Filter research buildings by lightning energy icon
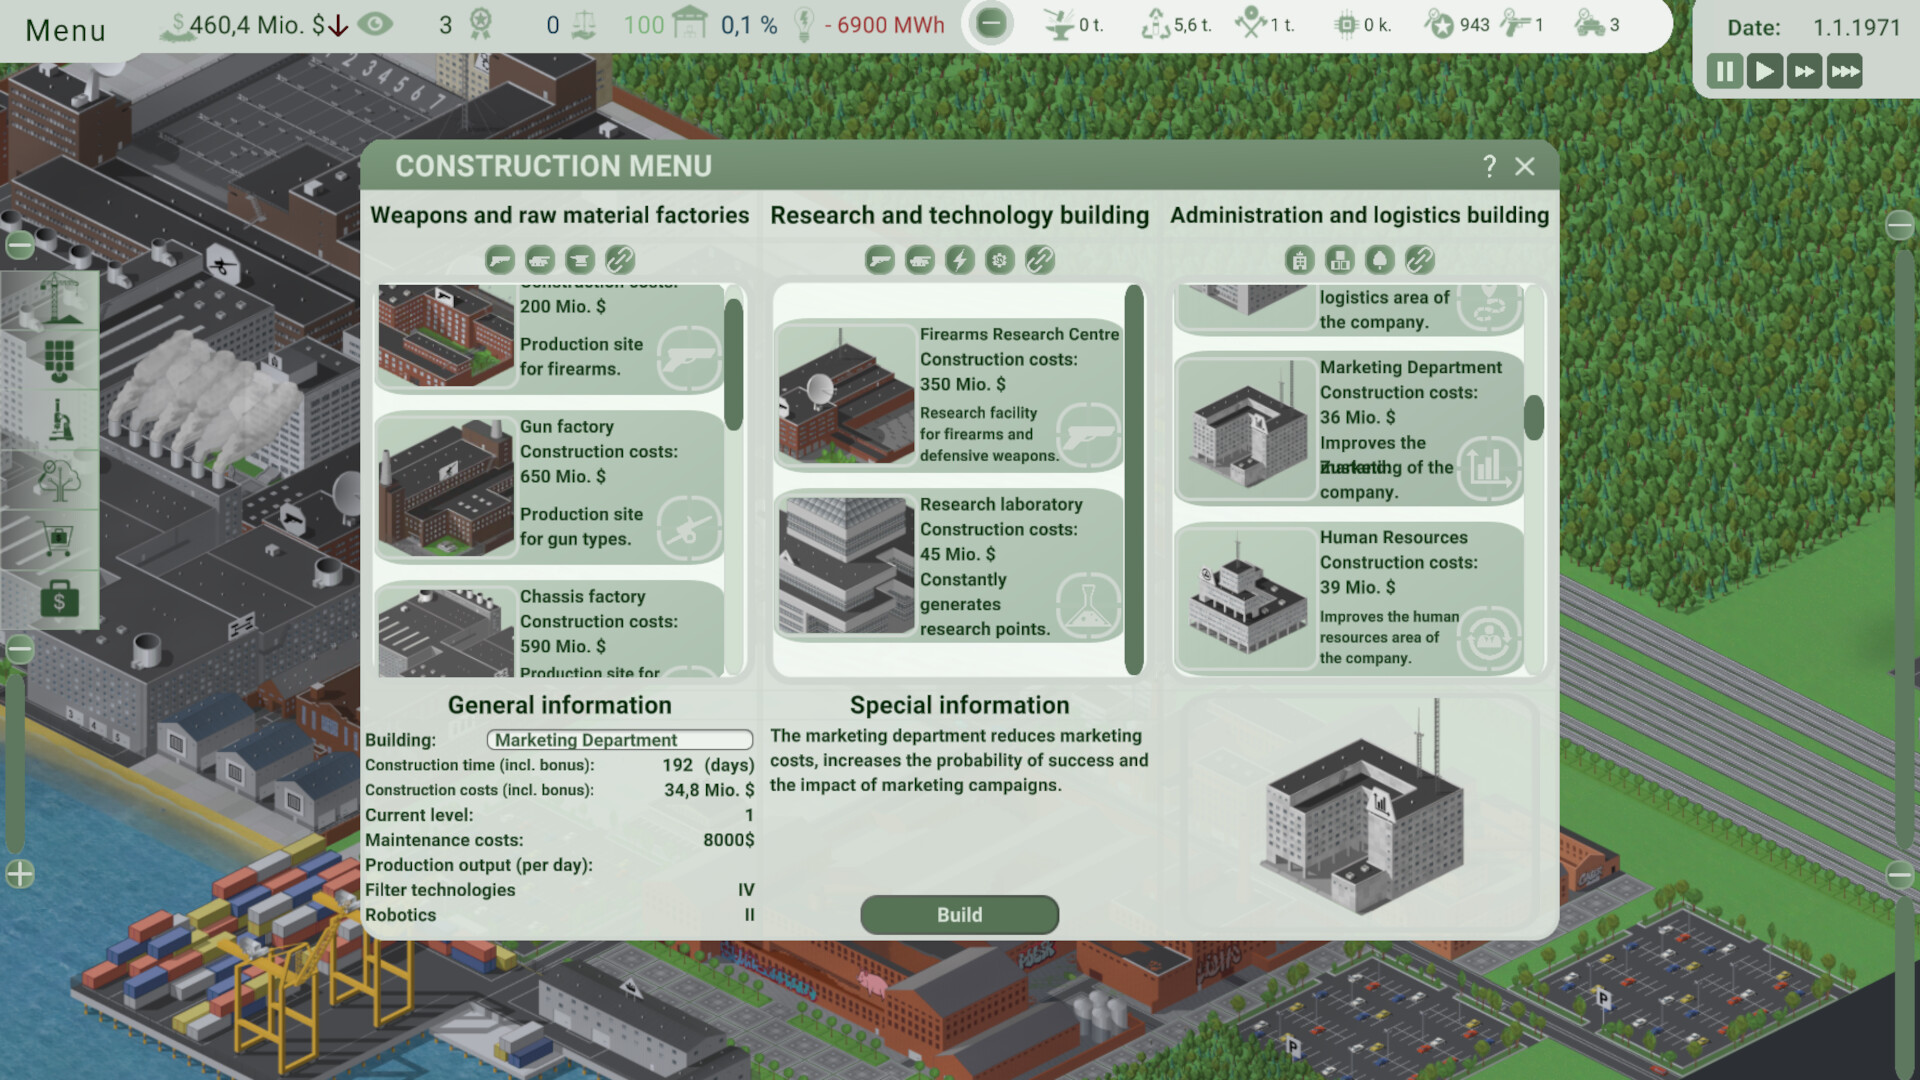 [959, 261]
